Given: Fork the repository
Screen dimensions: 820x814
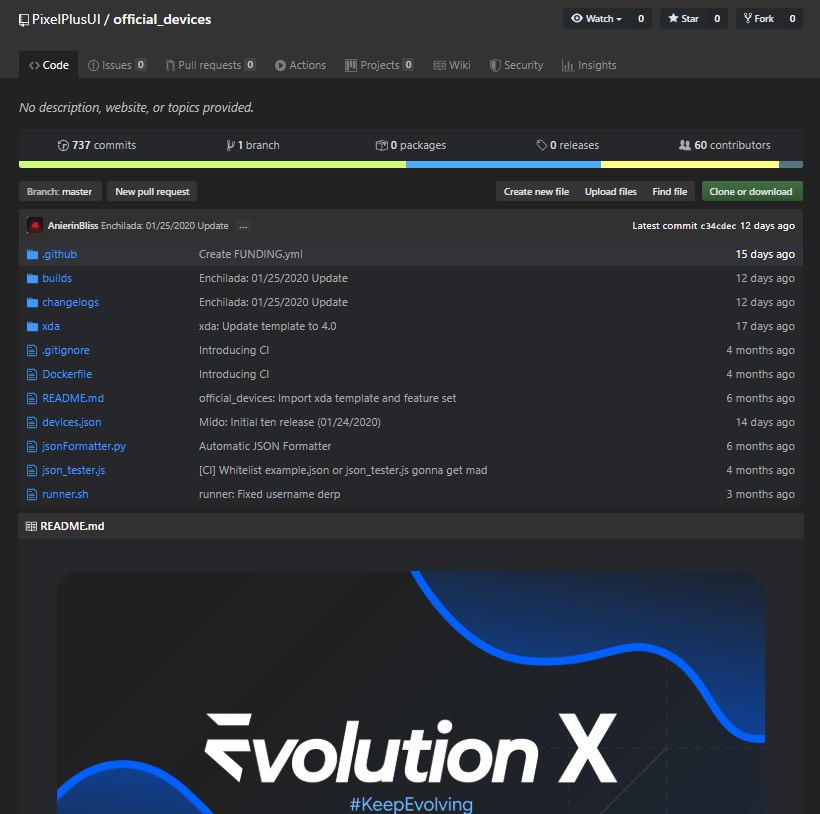Looking at the screenshot, I should [759, 19].
